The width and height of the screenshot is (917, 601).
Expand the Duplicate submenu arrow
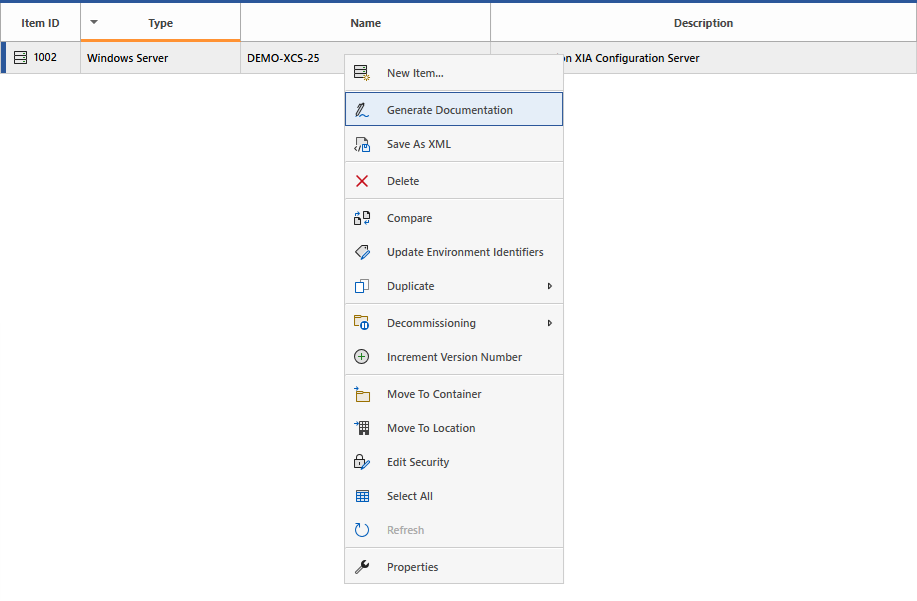[x=549, y=286]
